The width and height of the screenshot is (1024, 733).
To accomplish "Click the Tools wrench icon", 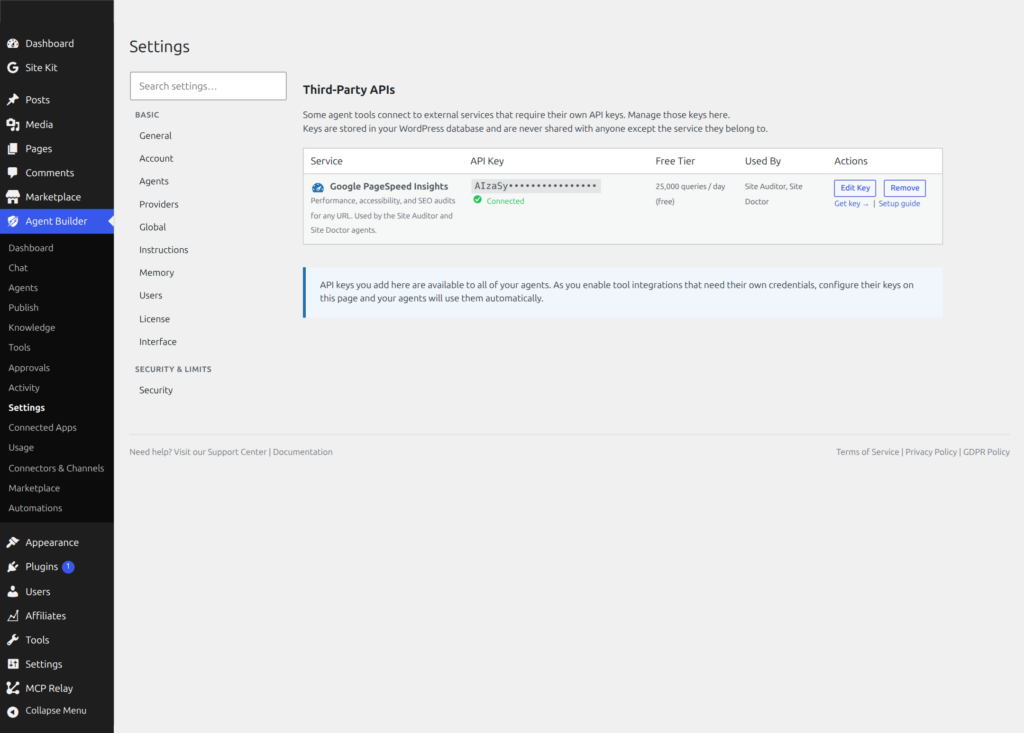I will (x=12, y=640).
